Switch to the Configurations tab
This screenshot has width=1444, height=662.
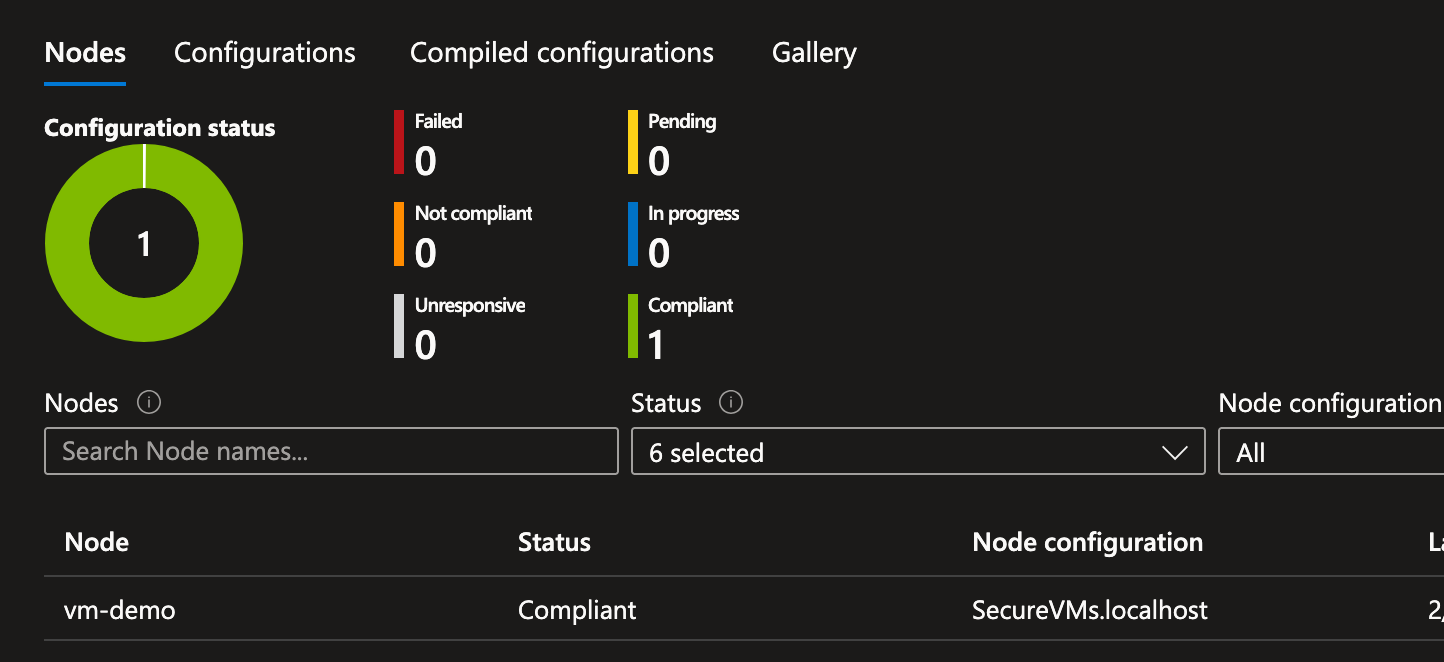tap(264, 52)
